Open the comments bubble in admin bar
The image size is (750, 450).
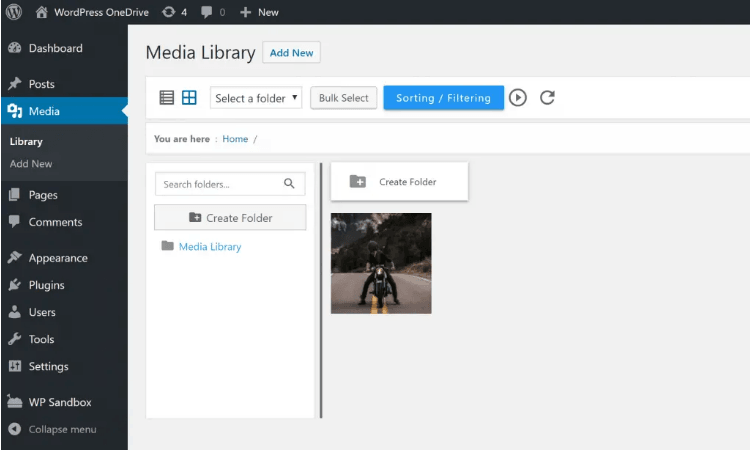[213, 12]
